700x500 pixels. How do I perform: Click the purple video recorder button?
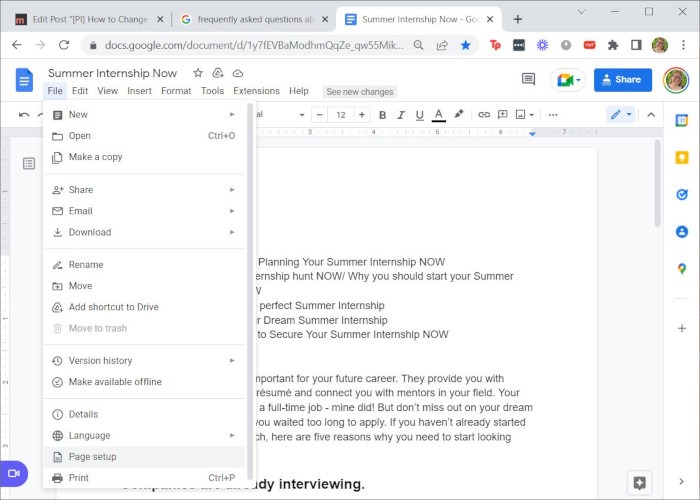click(14, 473)
